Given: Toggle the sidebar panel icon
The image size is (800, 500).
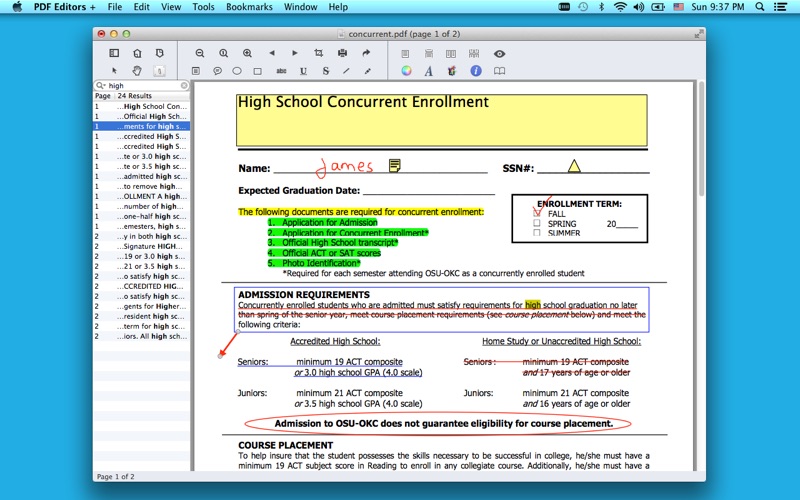Looking at the screenshot, I should 114,53.
